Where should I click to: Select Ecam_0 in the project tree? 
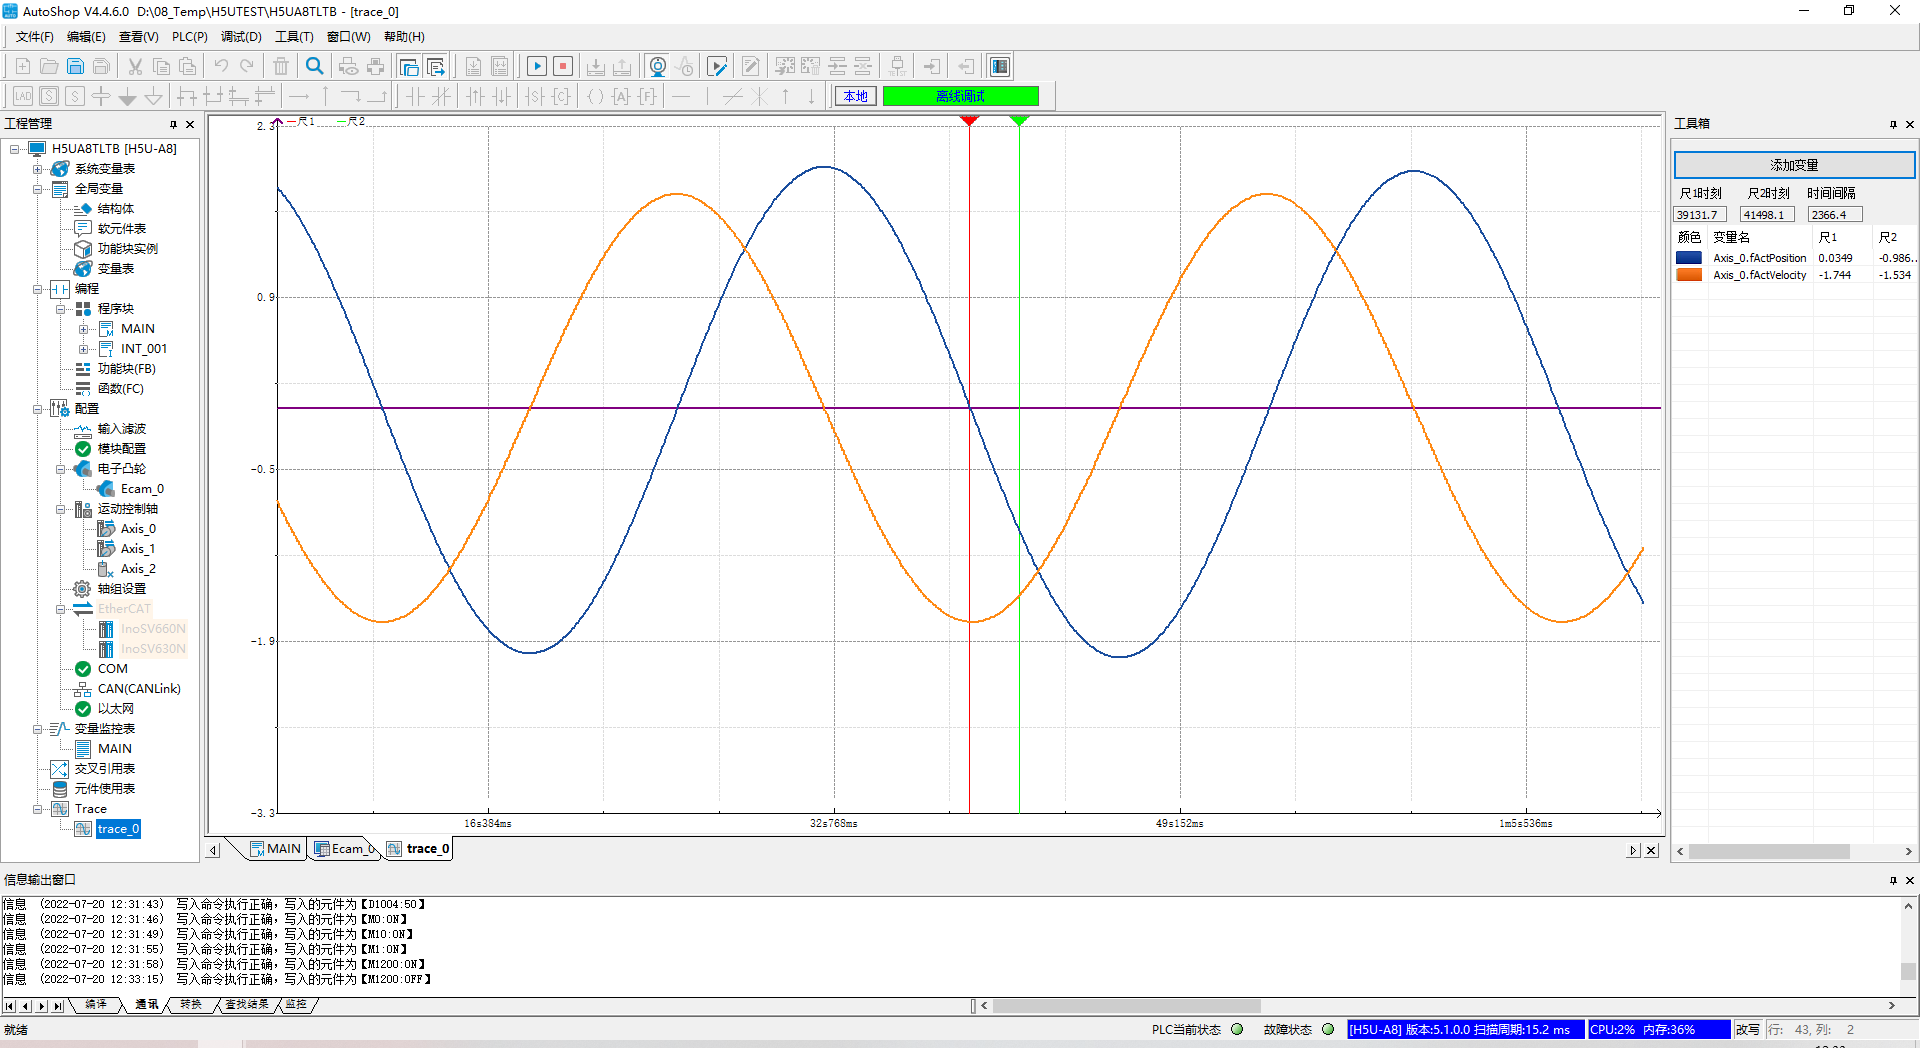142,489
